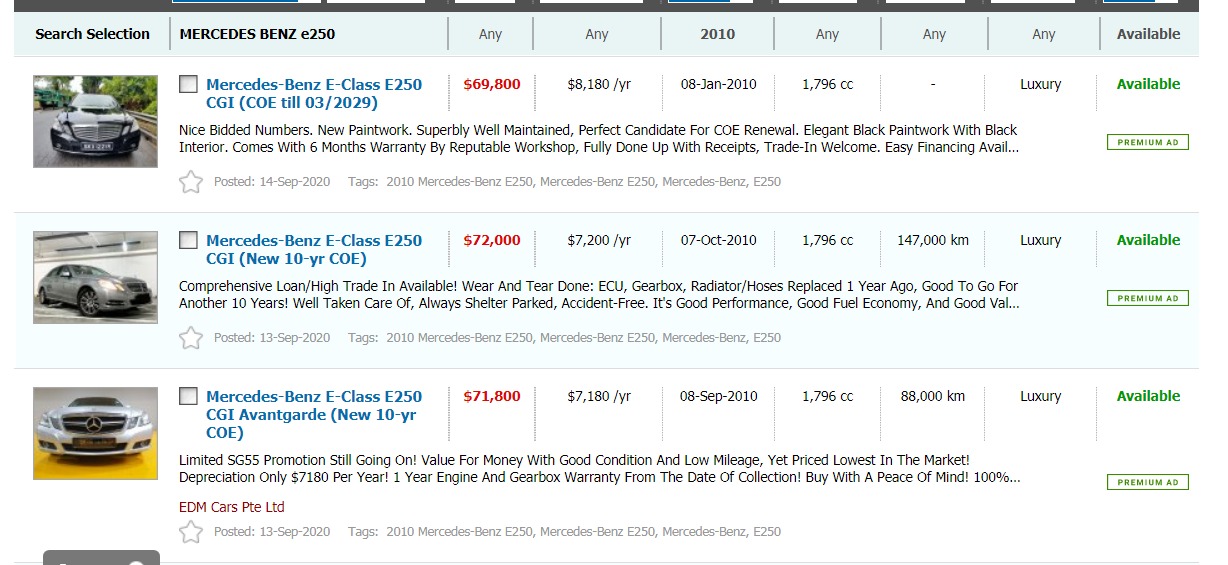
Task: Star the EDM Cars E250 Avantgarde listing
Action: [x=190, y=532]
